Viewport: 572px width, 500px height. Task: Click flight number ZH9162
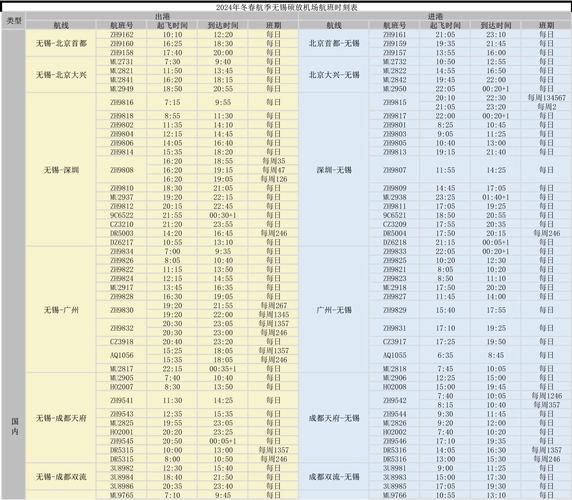click(121, 35)
